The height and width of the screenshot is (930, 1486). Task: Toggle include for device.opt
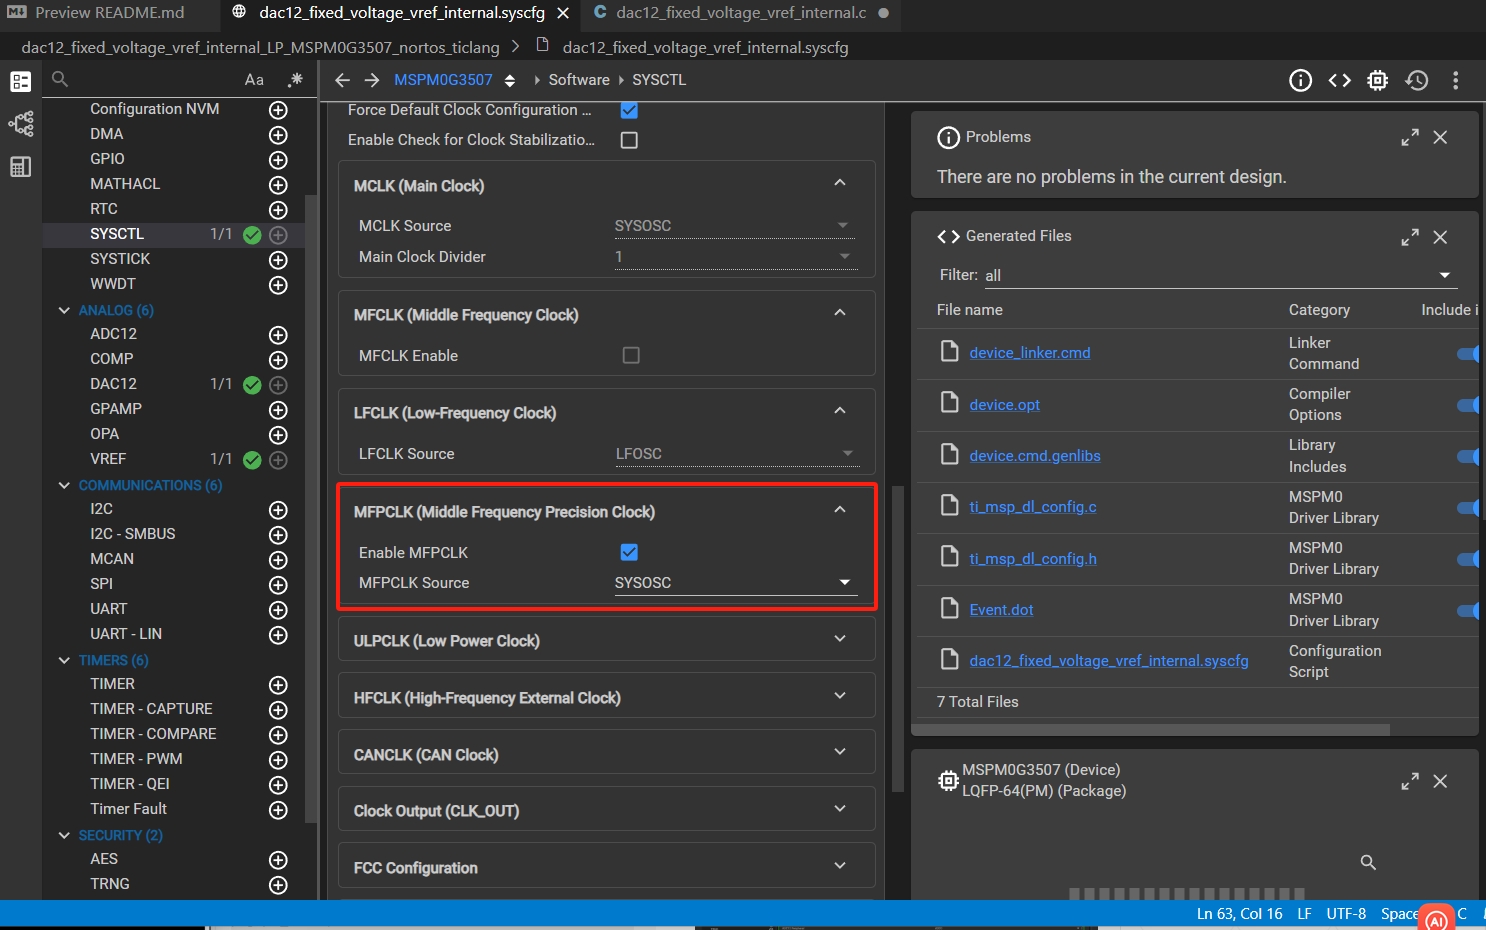tap(1468, 405)
